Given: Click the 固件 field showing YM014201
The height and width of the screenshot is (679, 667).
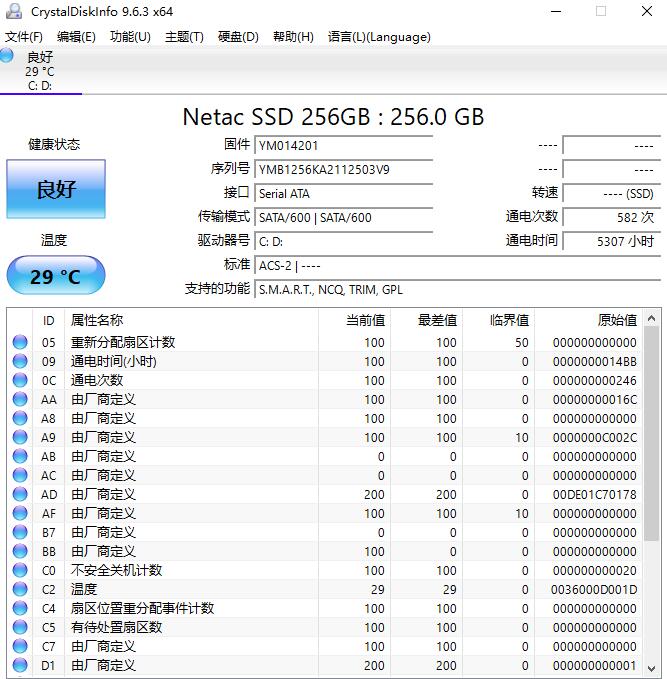Looking at the screenshot, I should click(x=344, y=146).
